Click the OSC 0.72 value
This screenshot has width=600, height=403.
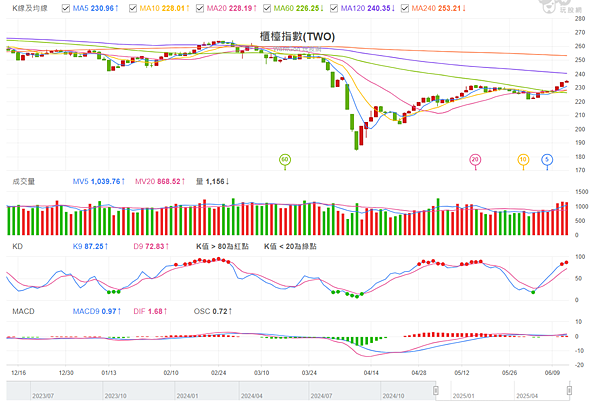[213, 312]
